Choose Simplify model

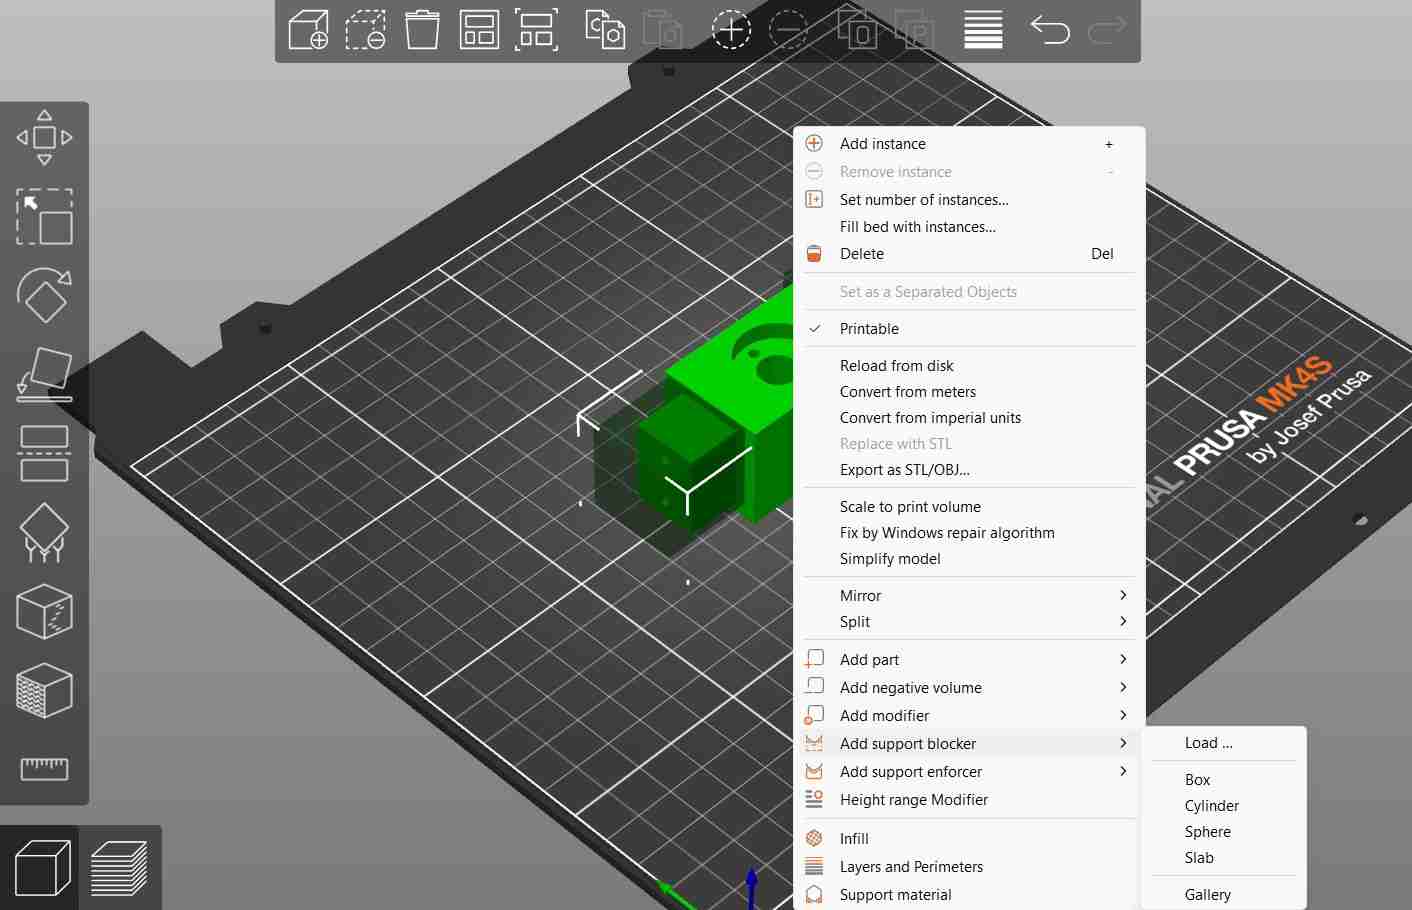(x=971, y=559)
